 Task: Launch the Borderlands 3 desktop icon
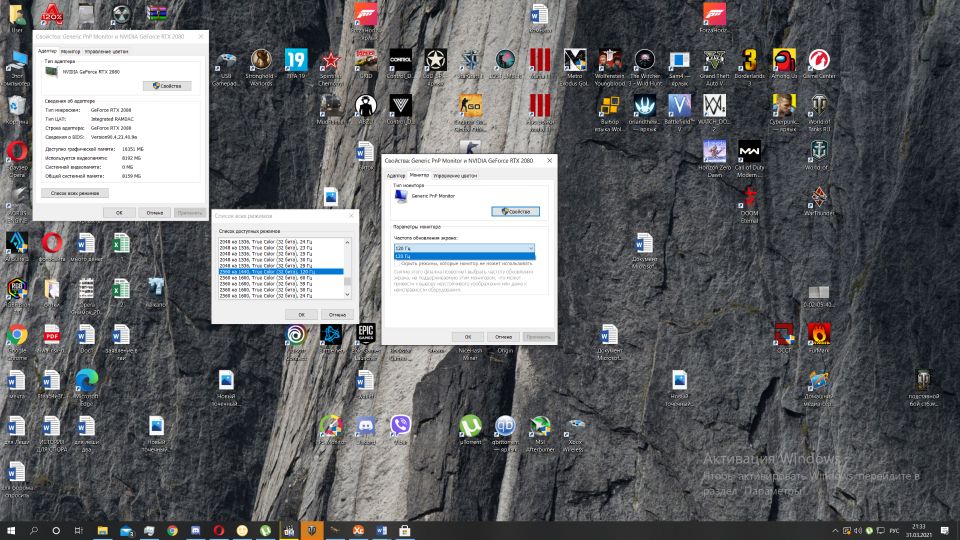coord(749,62)
